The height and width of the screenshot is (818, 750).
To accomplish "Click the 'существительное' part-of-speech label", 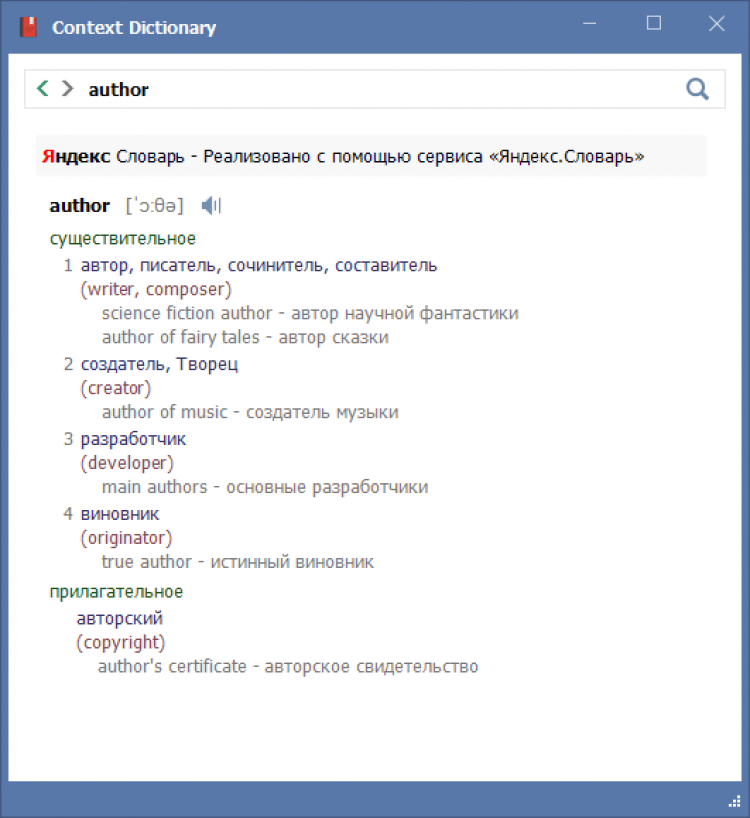I will [x=123, y=238].
